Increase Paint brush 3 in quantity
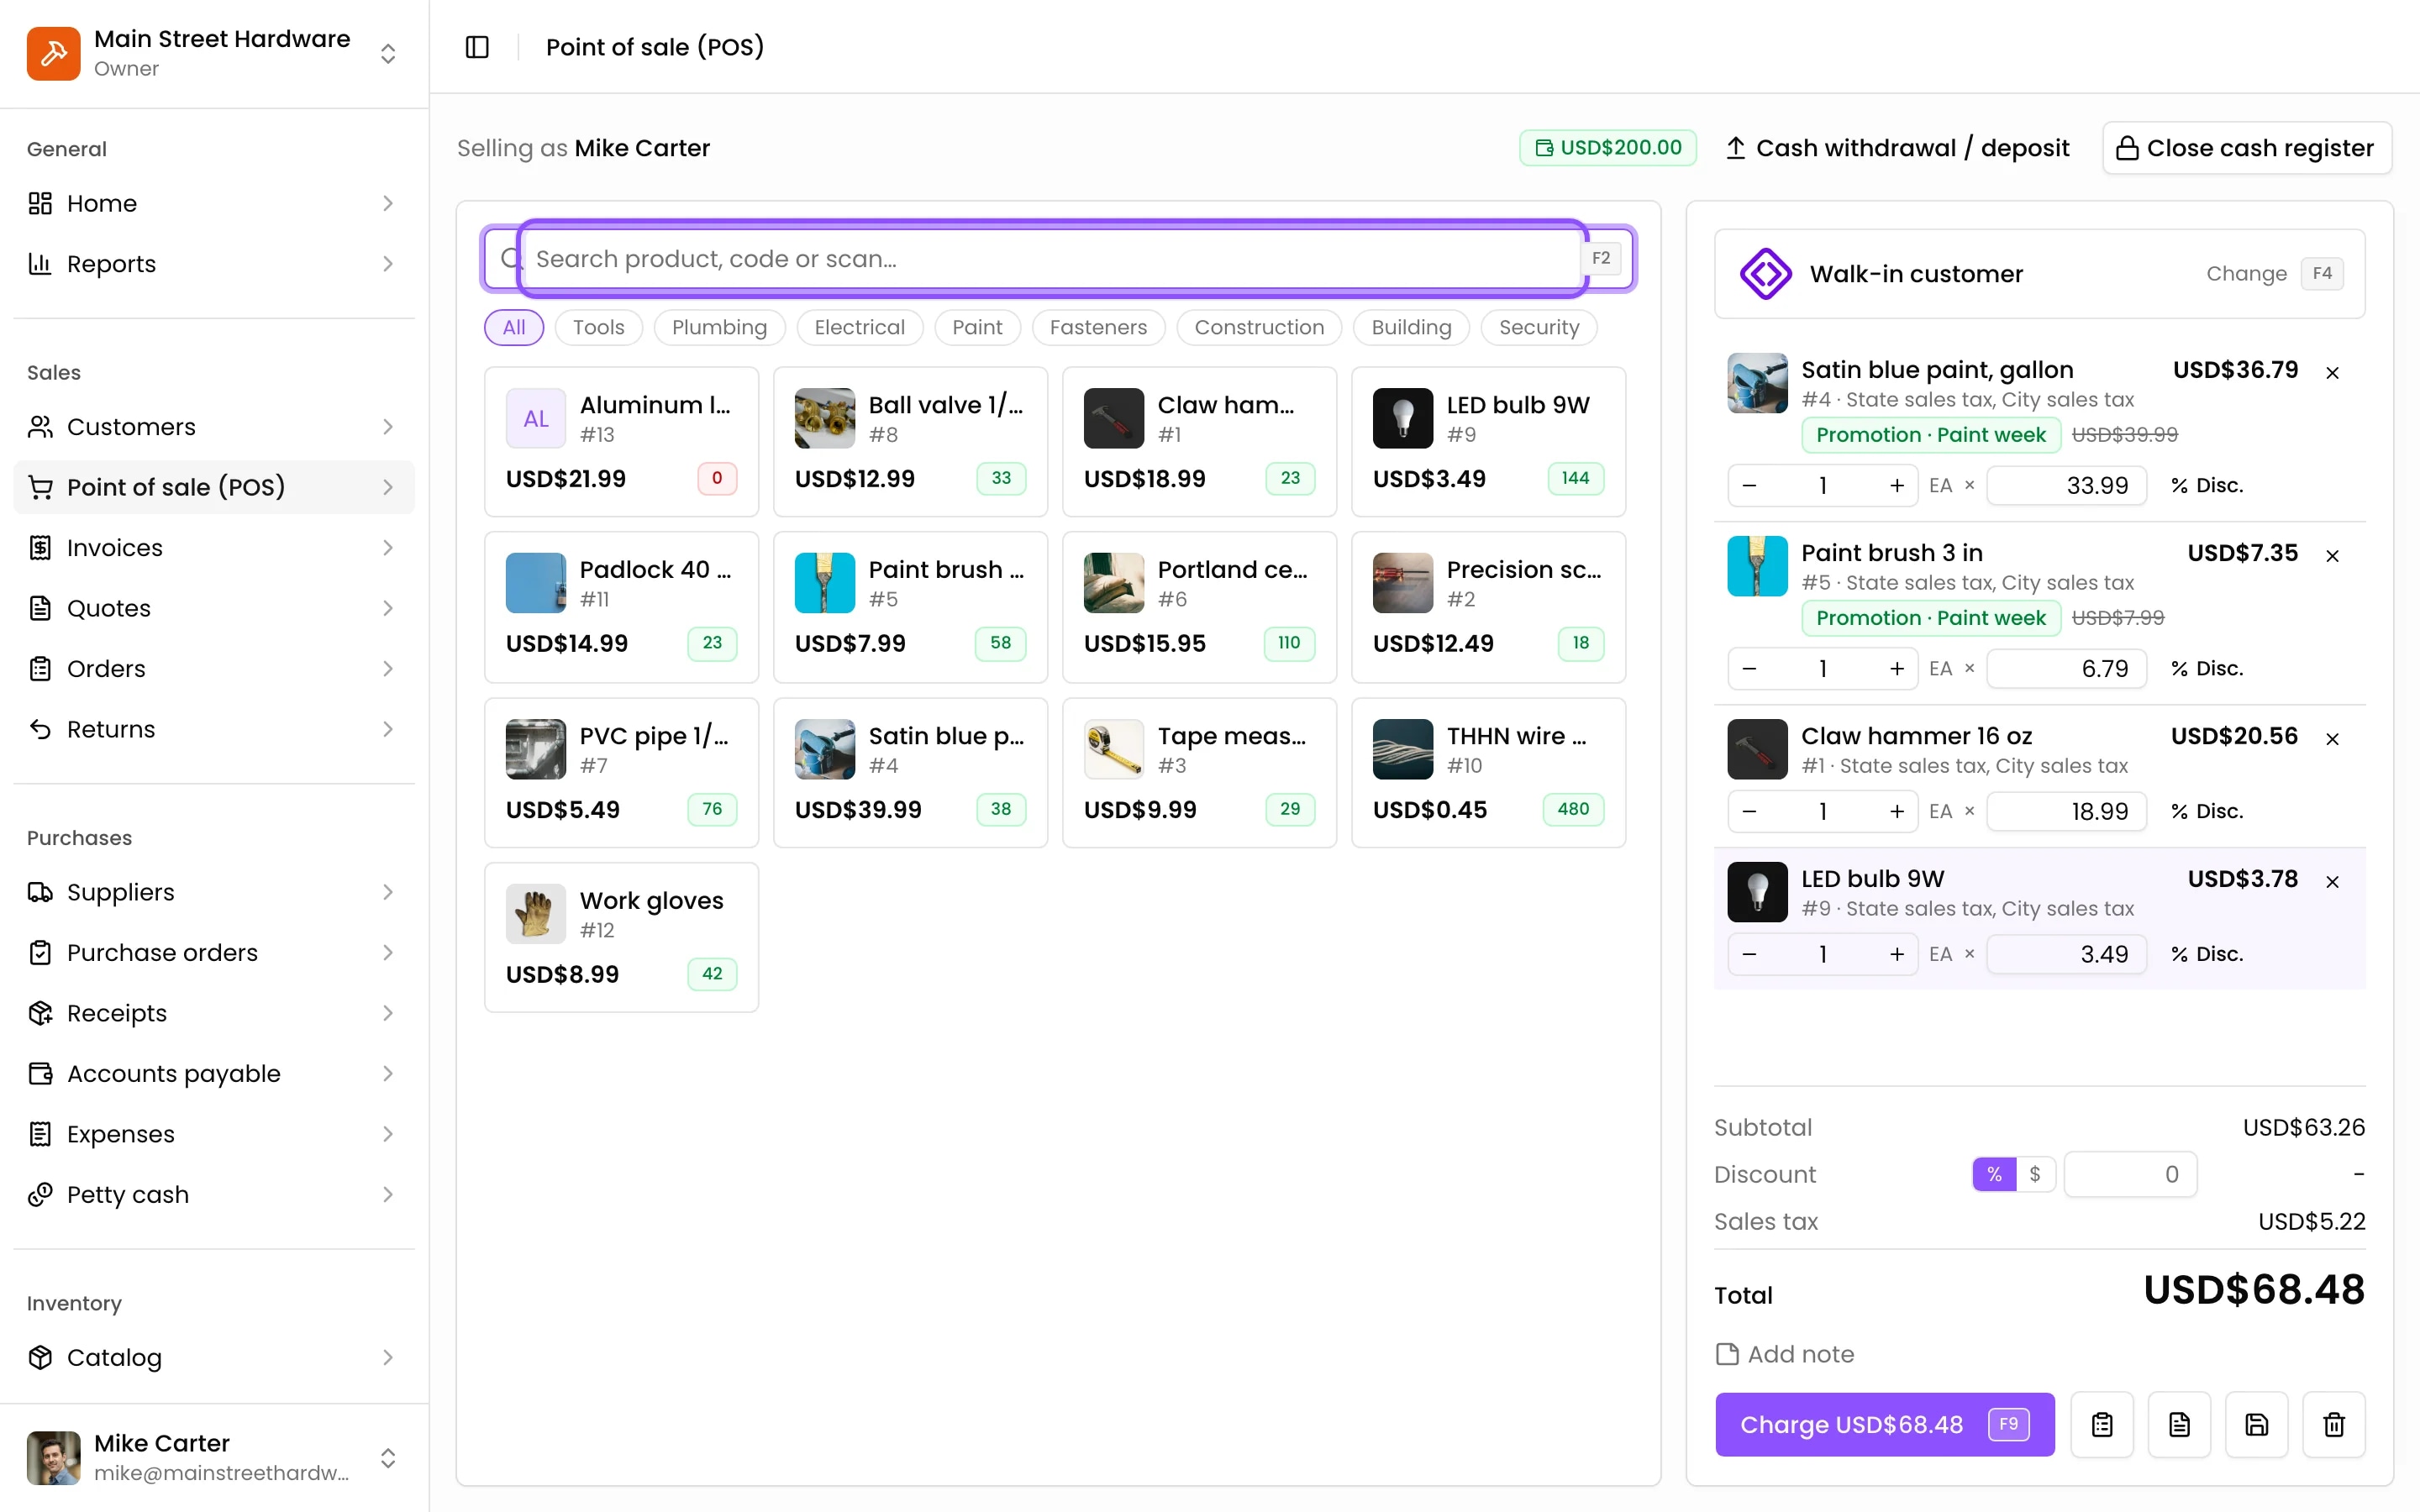Viewport: 2420px width, 1512px height. coord(1896,668)
